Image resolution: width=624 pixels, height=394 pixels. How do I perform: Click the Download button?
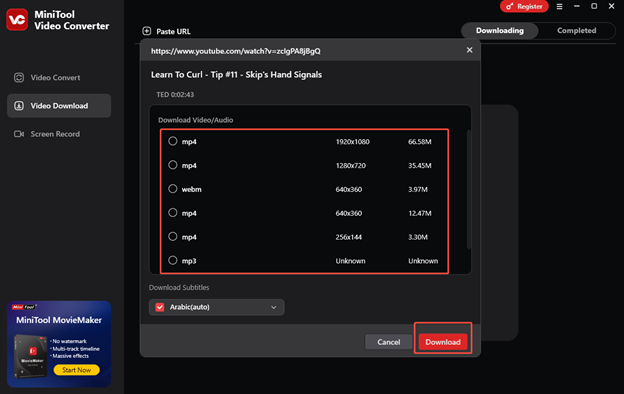(x=443, y=342)
